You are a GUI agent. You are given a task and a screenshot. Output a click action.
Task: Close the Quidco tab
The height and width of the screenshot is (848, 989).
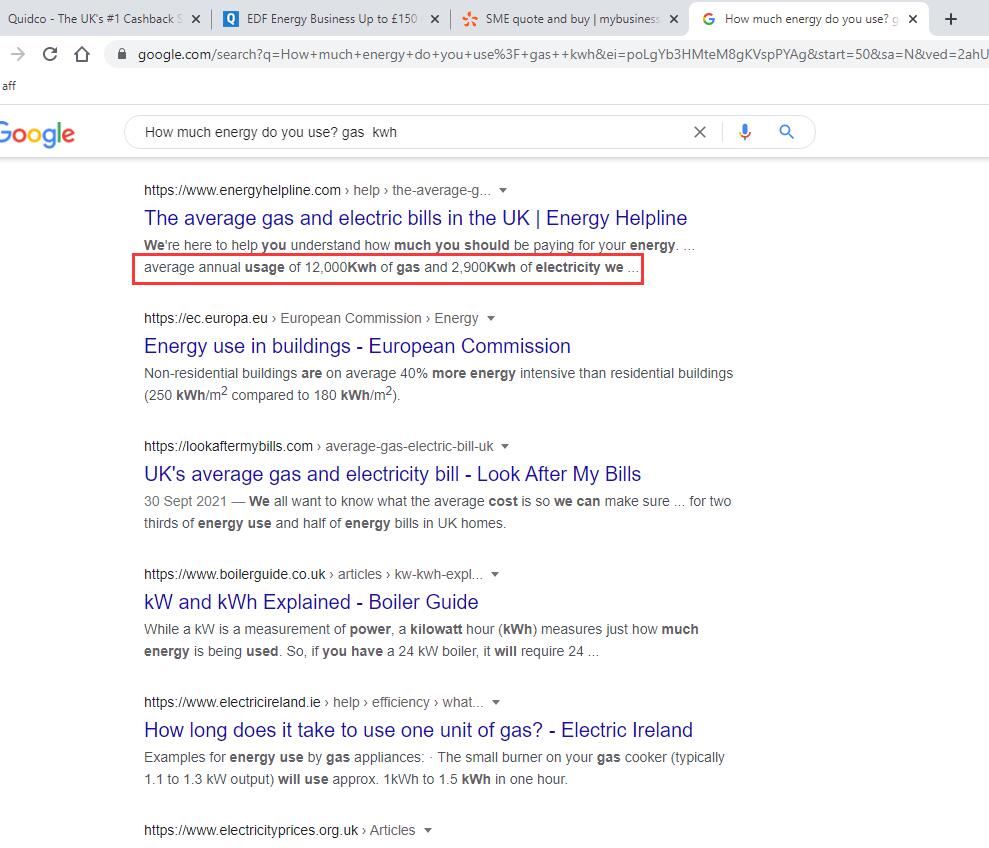coord(196,19)
